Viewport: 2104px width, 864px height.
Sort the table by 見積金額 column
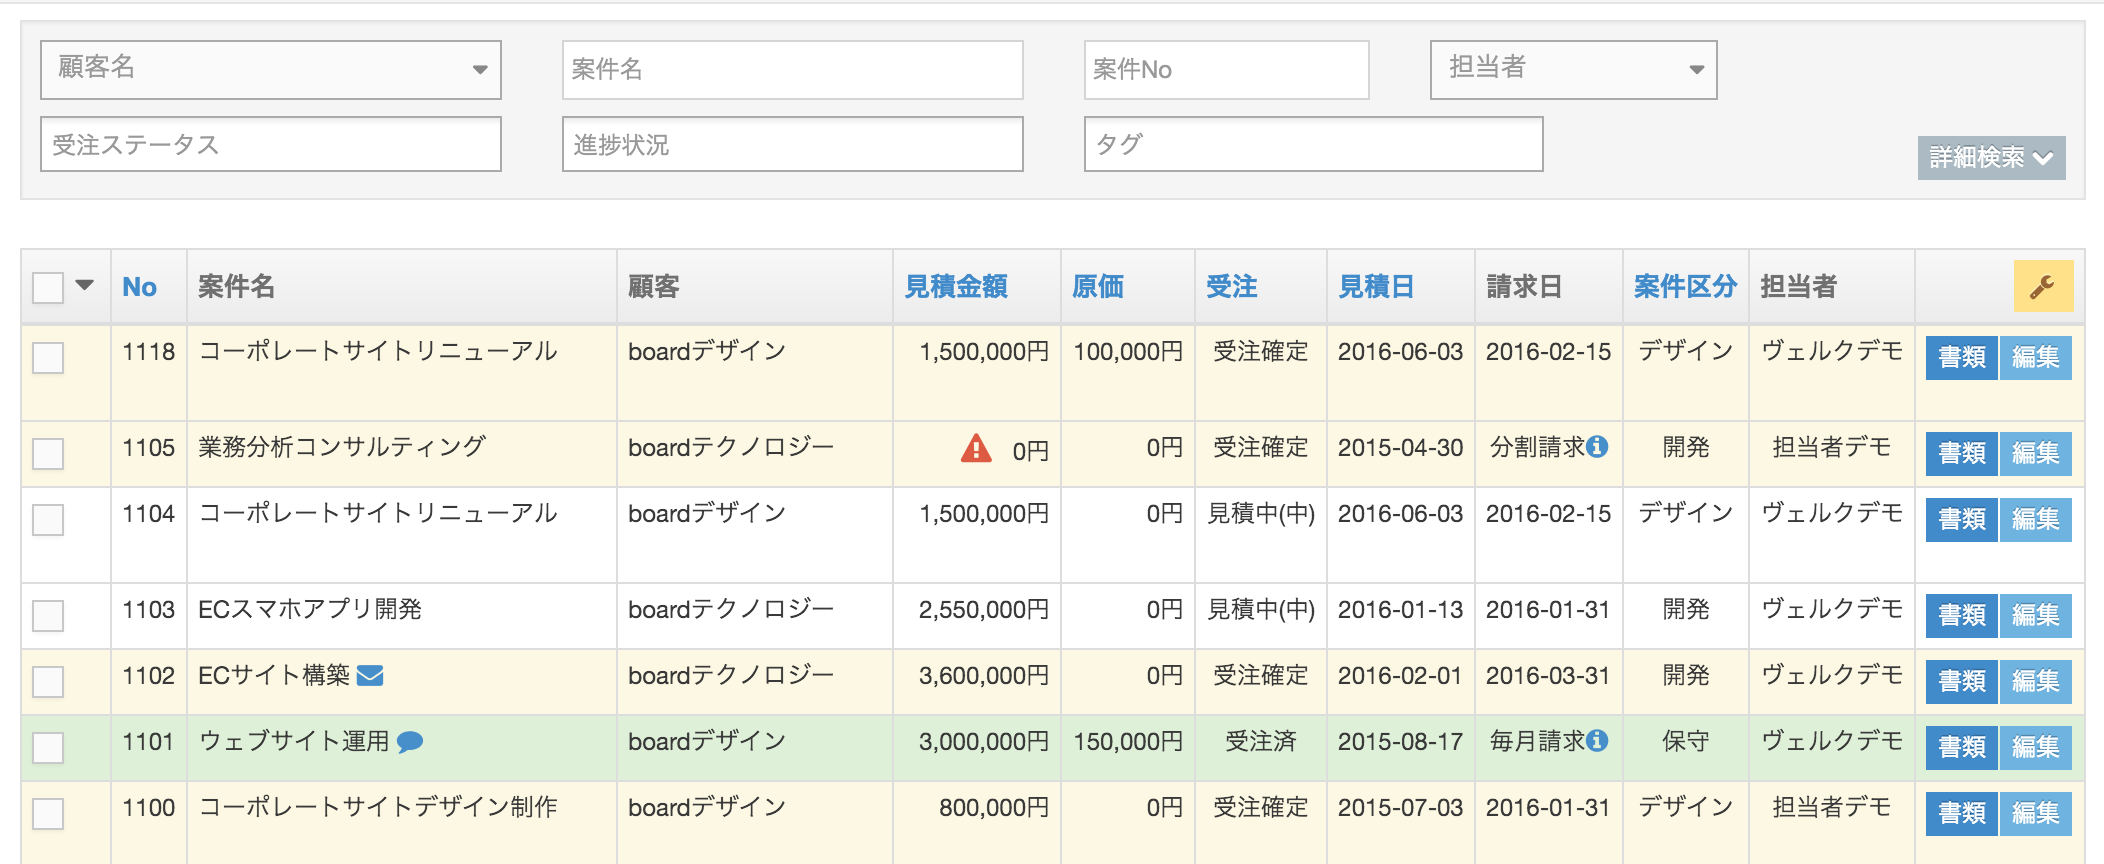pos(955,287)
